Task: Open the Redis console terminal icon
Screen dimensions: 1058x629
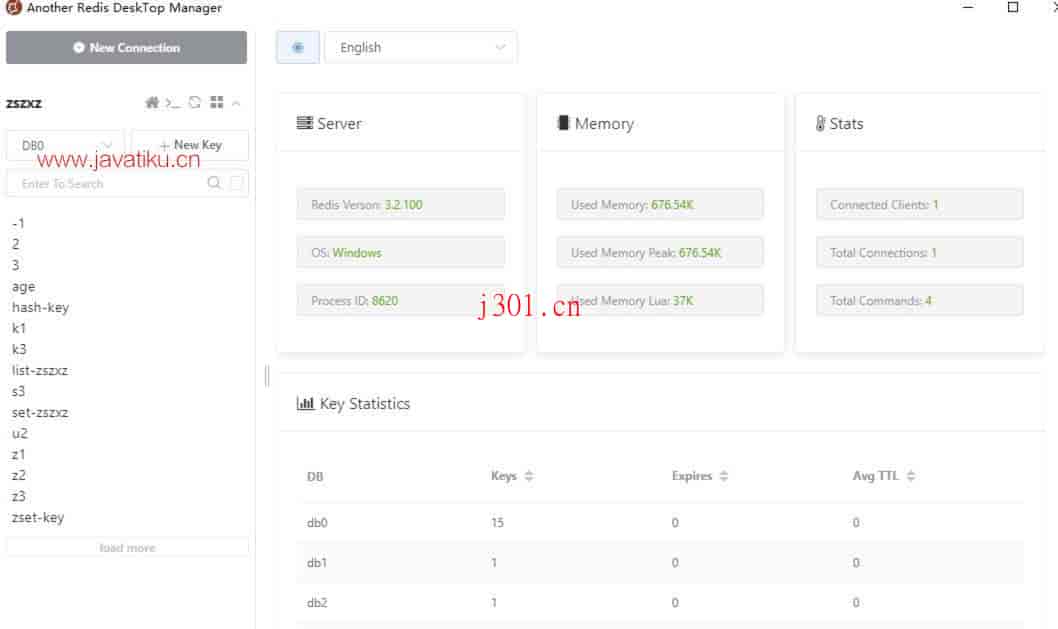Action: pyautogui.click(x=173, y=103)
